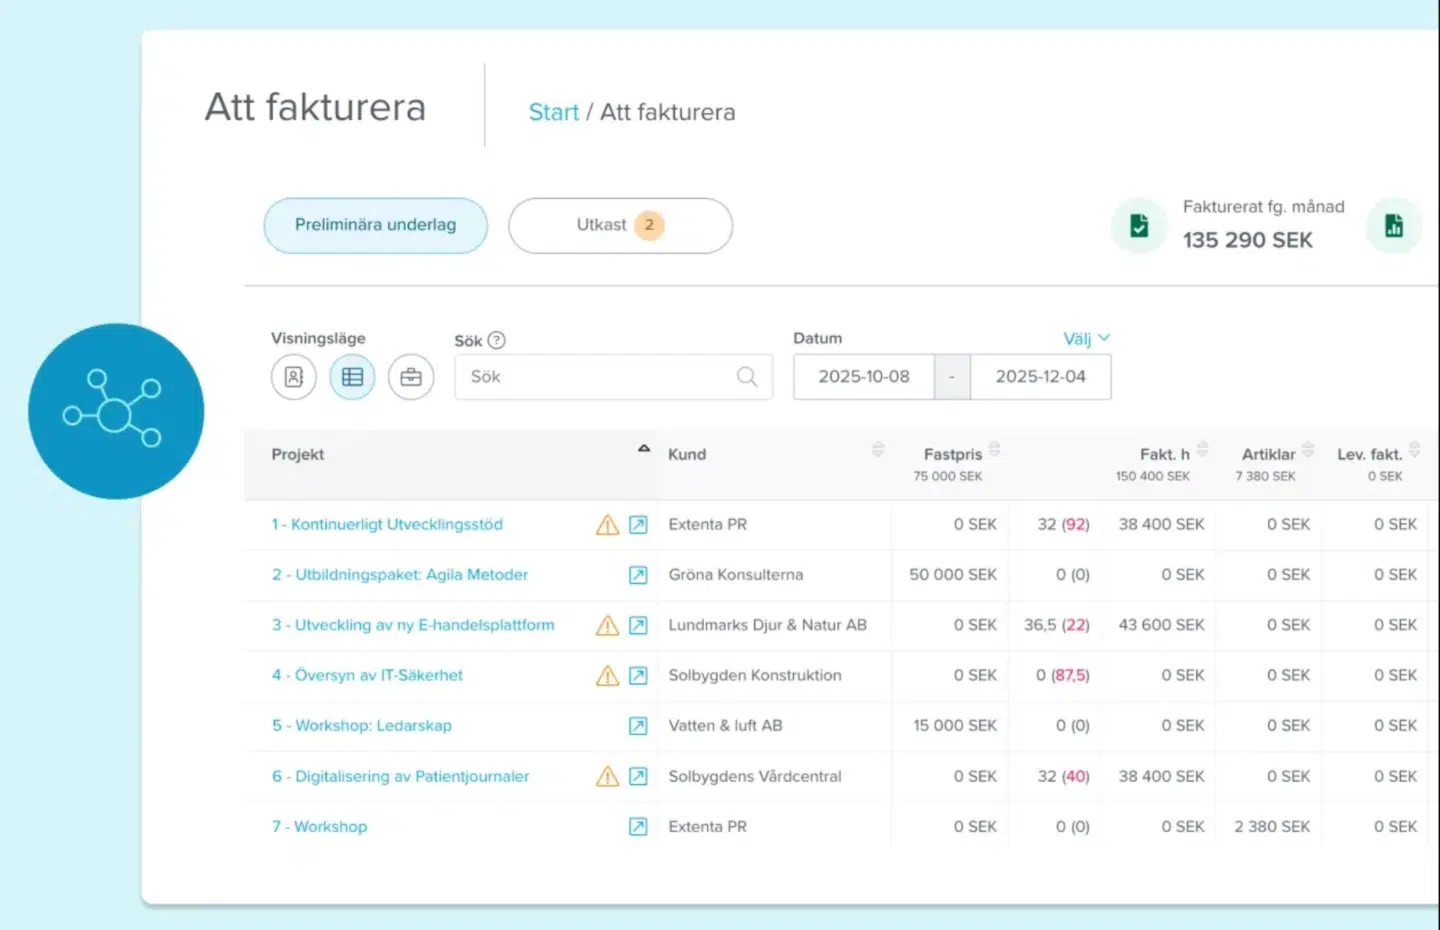
Task: Click the 135 290 SEK invoiced amount
Action: (x=1248, y=240)
